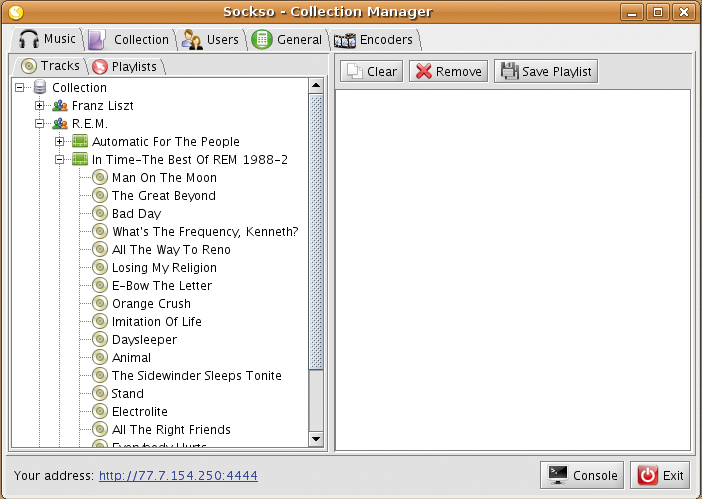This screenshot has height=499, width=702.
Task: Click Automatic For The People album icon
Action: pyautogui.click(x=80, y=141)
